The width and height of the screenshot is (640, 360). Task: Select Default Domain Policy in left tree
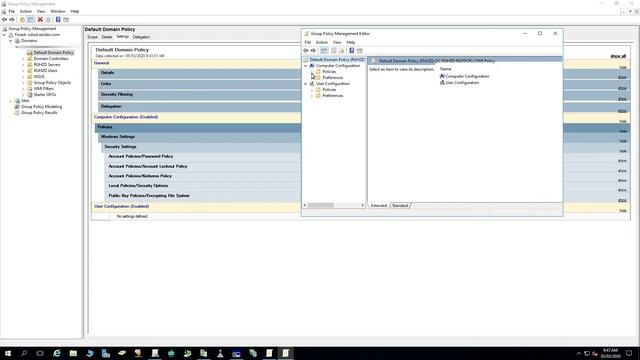point(53,53)
